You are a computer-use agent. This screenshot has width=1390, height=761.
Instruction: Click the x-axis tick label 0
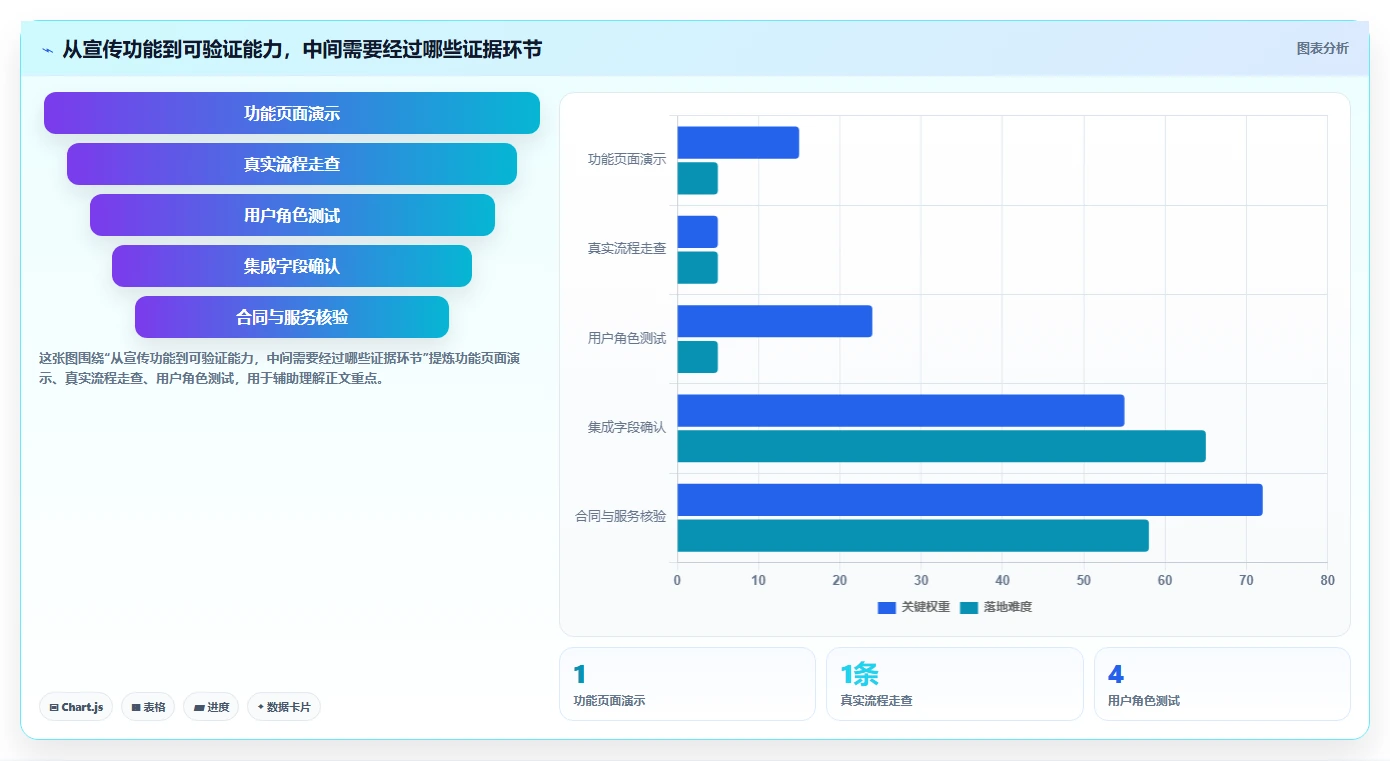click(x=677, y=581)
